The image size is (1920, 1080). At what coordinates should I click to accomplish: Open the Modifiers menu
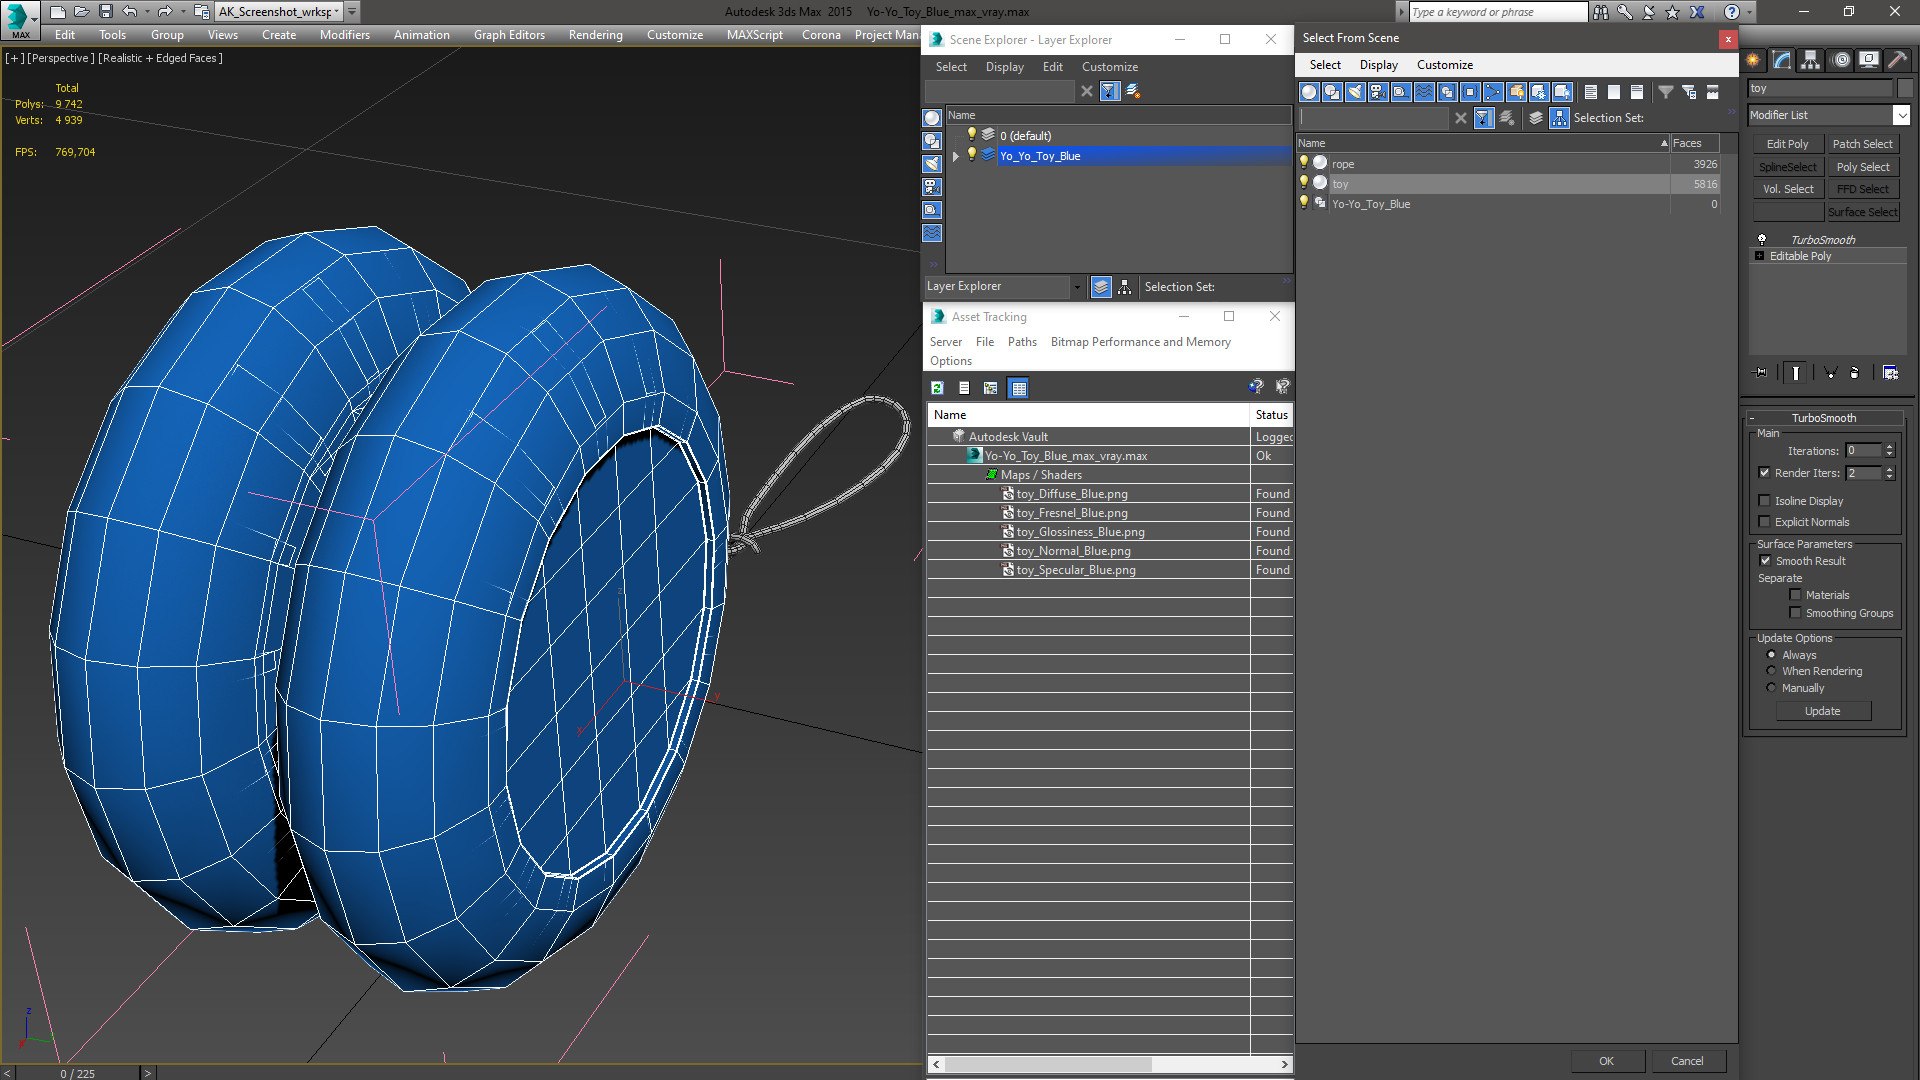[344, 34]
